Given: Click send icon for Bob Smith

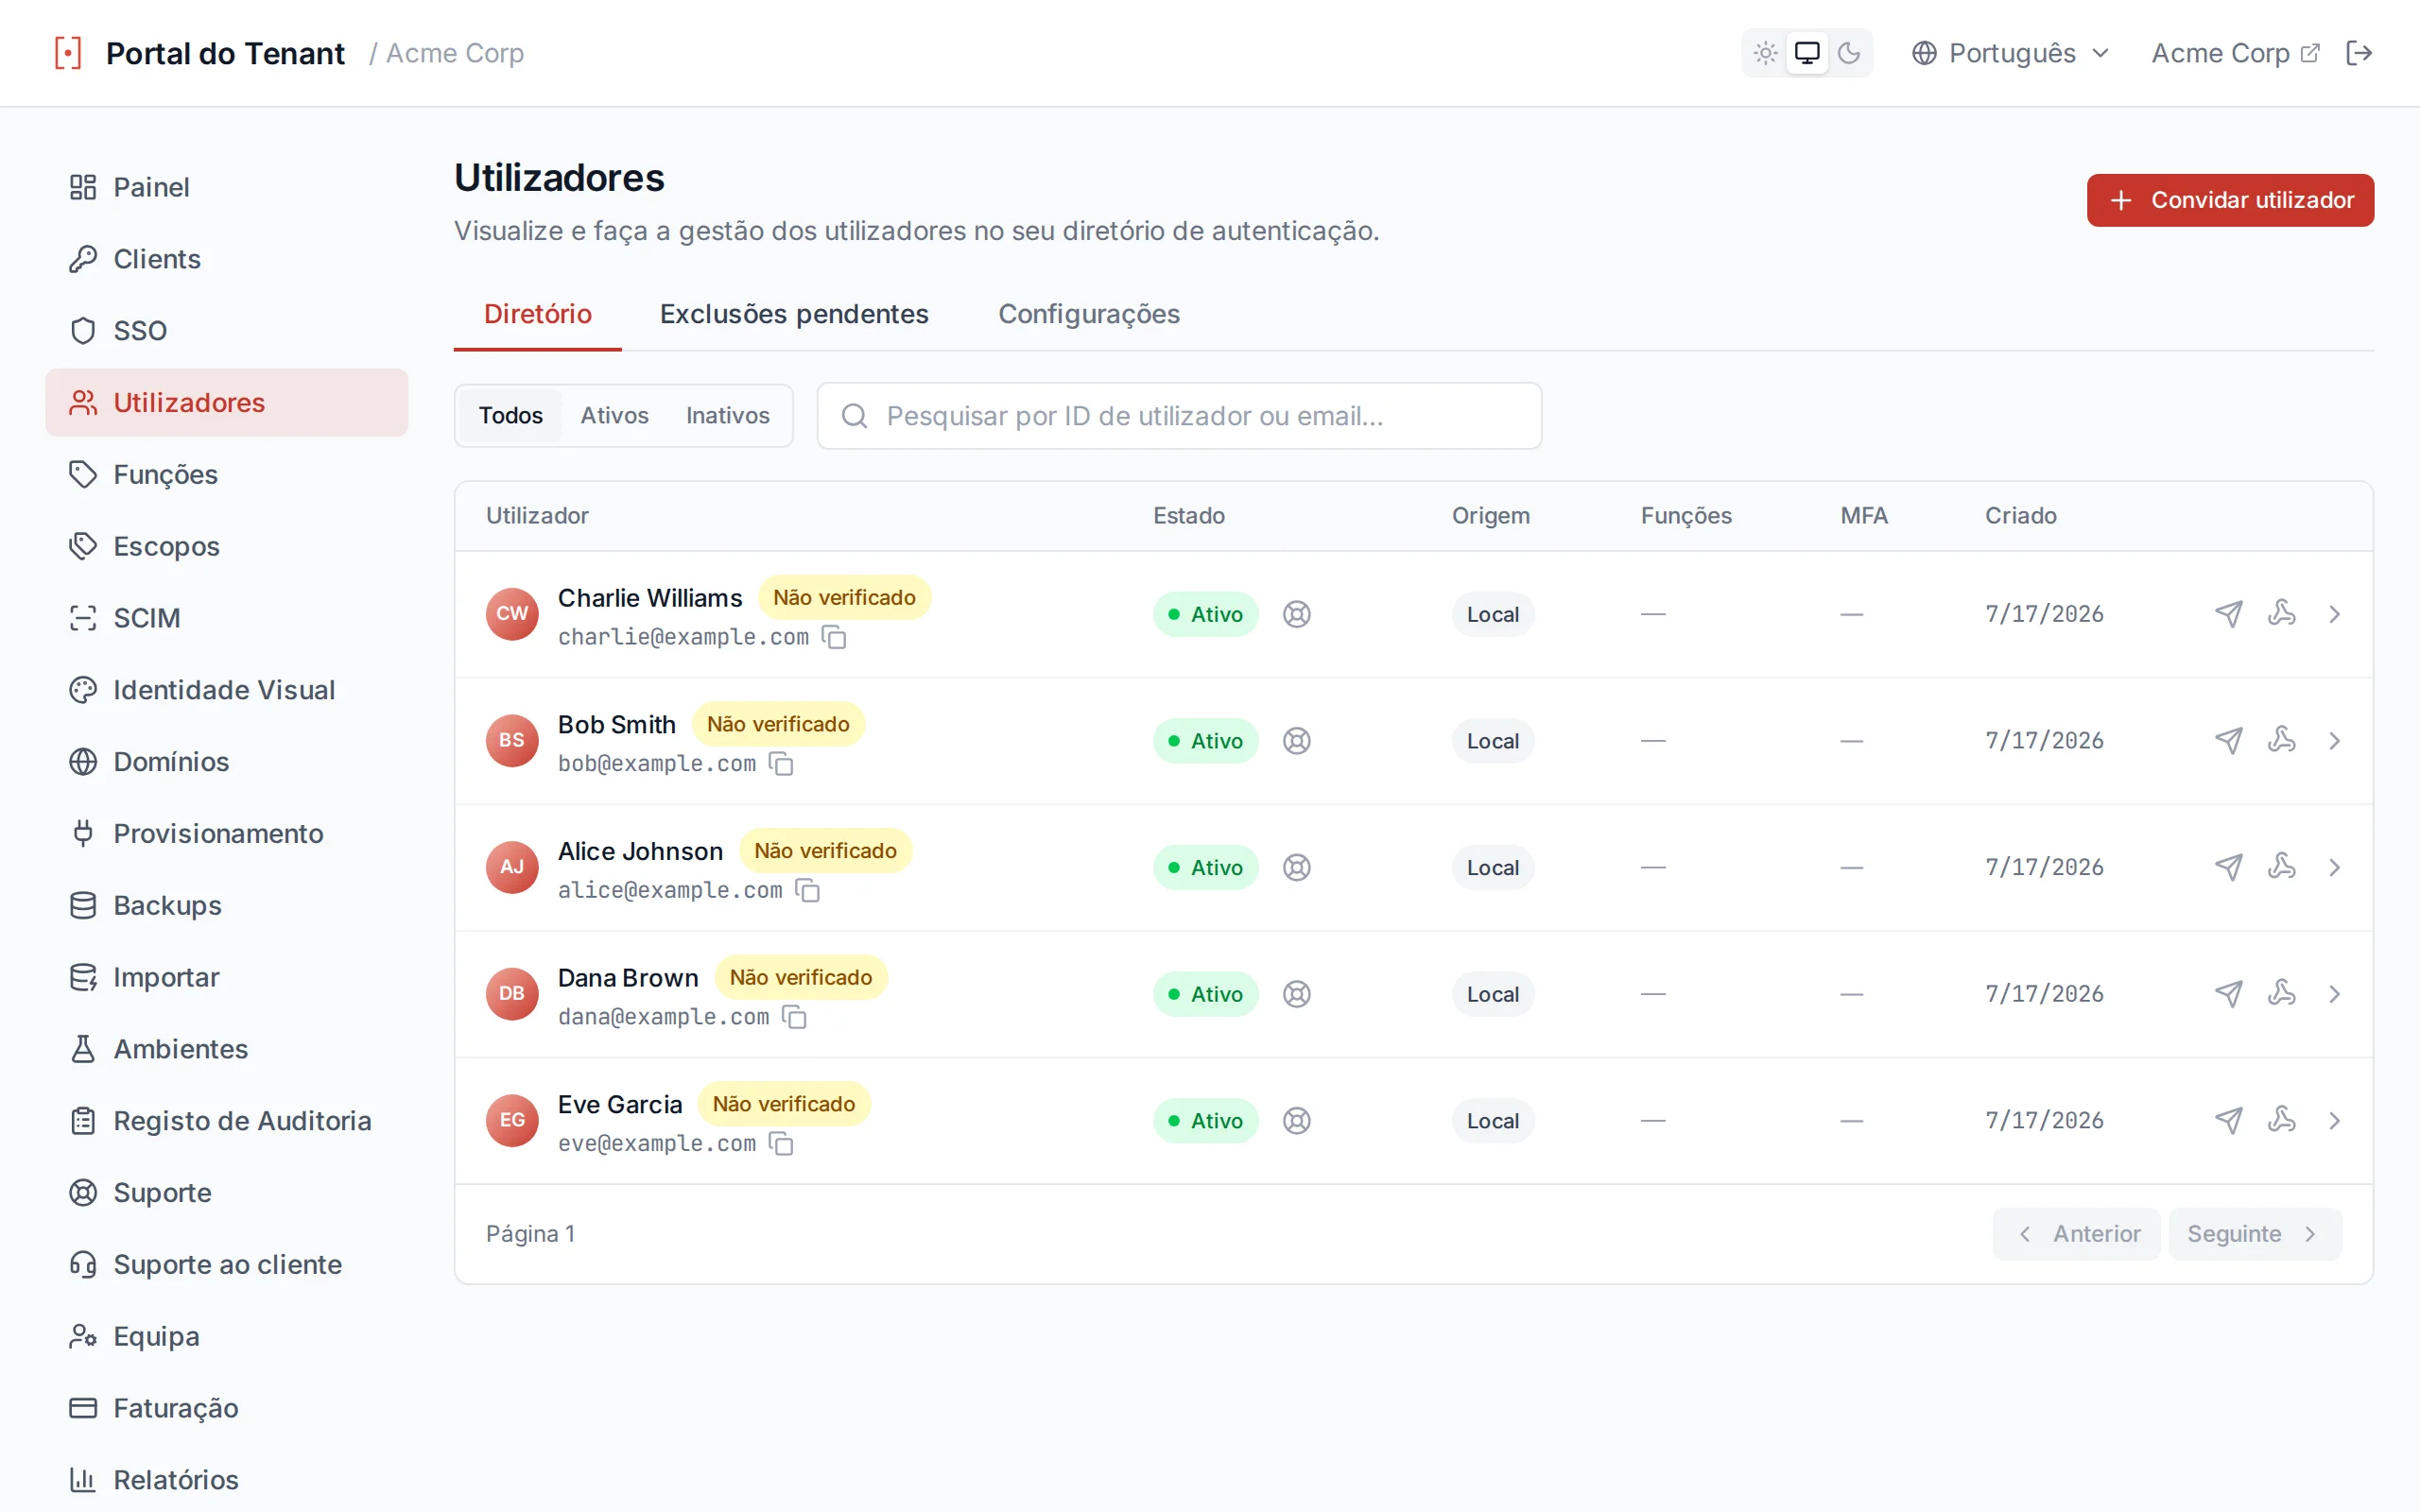Looking at the screenshot, I should point(2228,741).
